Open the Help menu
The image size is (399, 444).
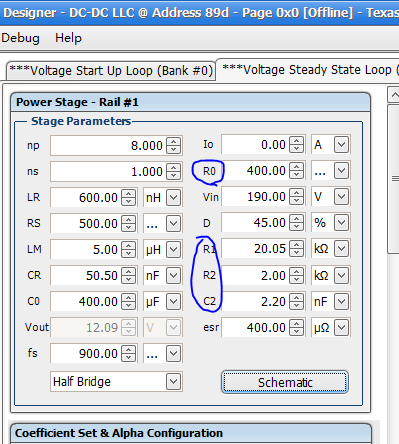point(68,38)
